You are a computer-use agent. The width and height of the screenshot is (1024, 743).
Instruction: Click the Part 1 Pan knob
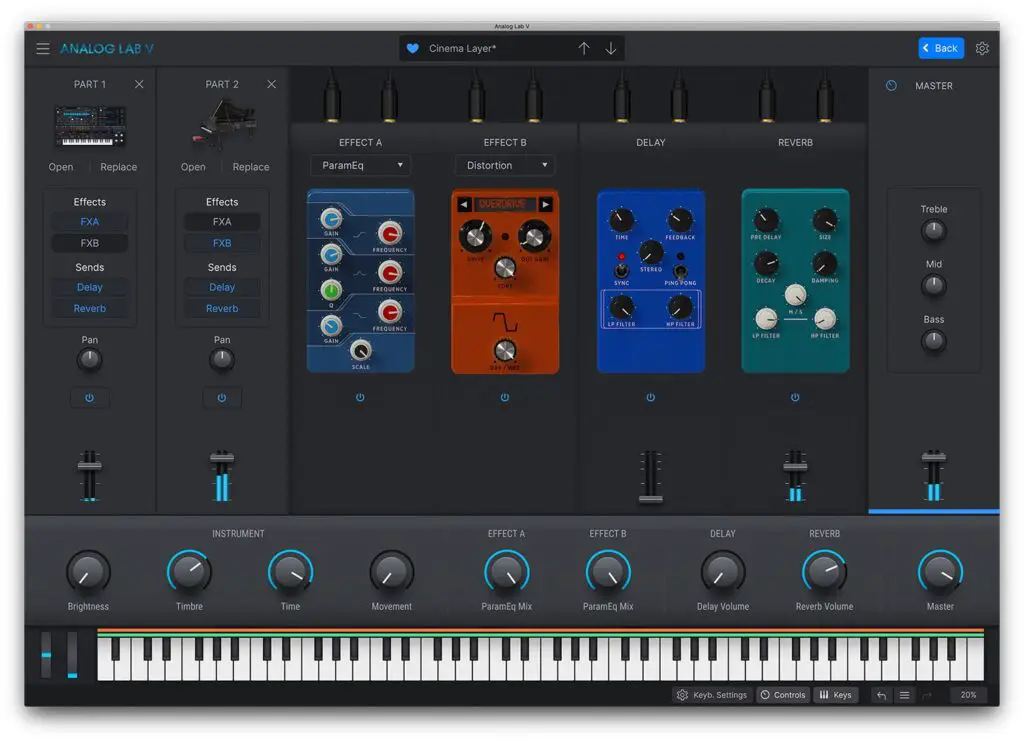pos(89,360)
